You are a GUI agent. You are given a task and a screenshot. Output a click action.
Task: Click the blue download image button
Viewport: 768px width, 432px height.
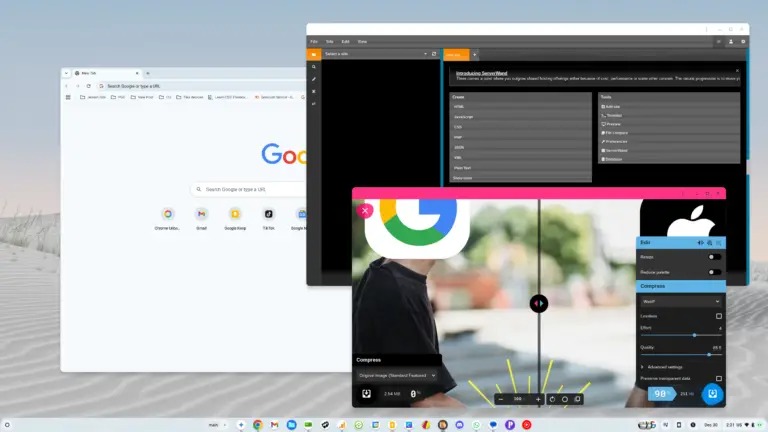tap(712, 394)
